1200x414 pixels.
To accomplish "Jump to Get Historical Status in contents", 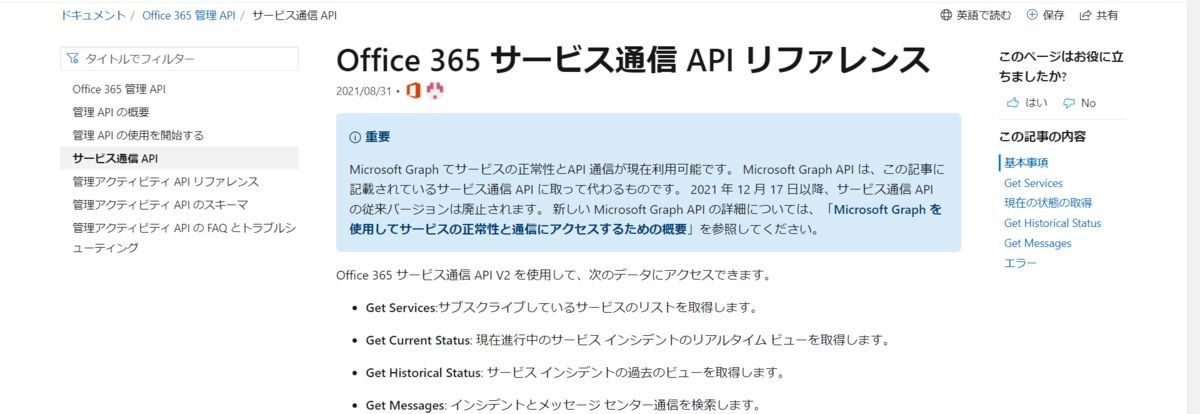I will point(1053,223).
